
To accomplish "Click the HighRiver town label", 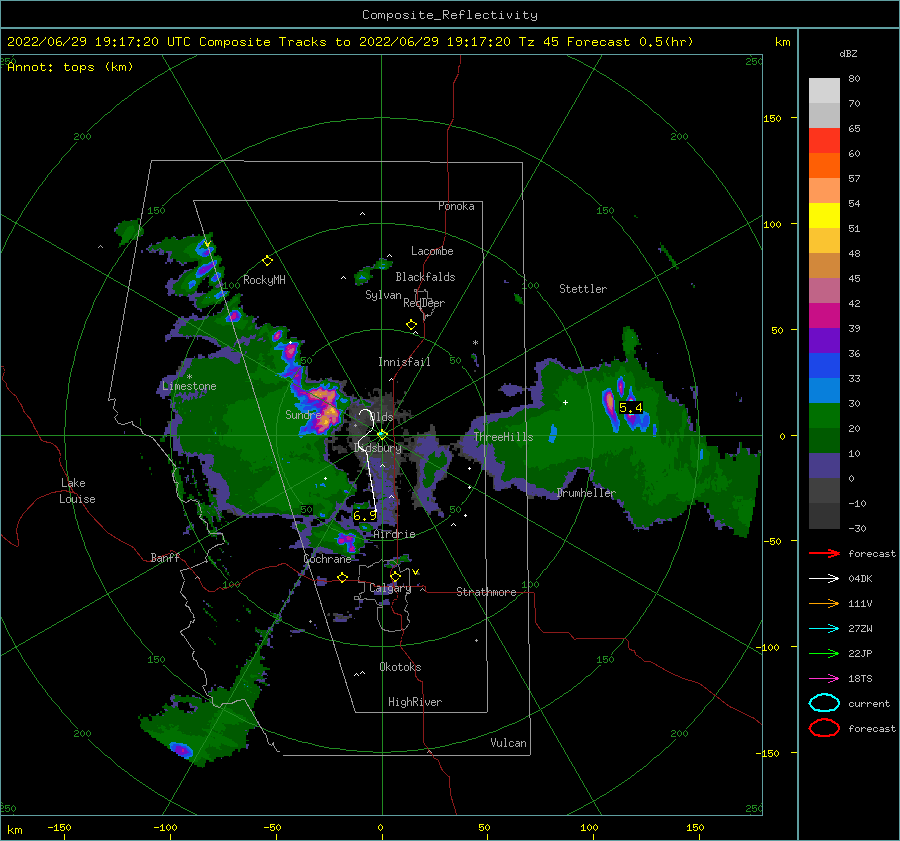I will pos(415,702).
